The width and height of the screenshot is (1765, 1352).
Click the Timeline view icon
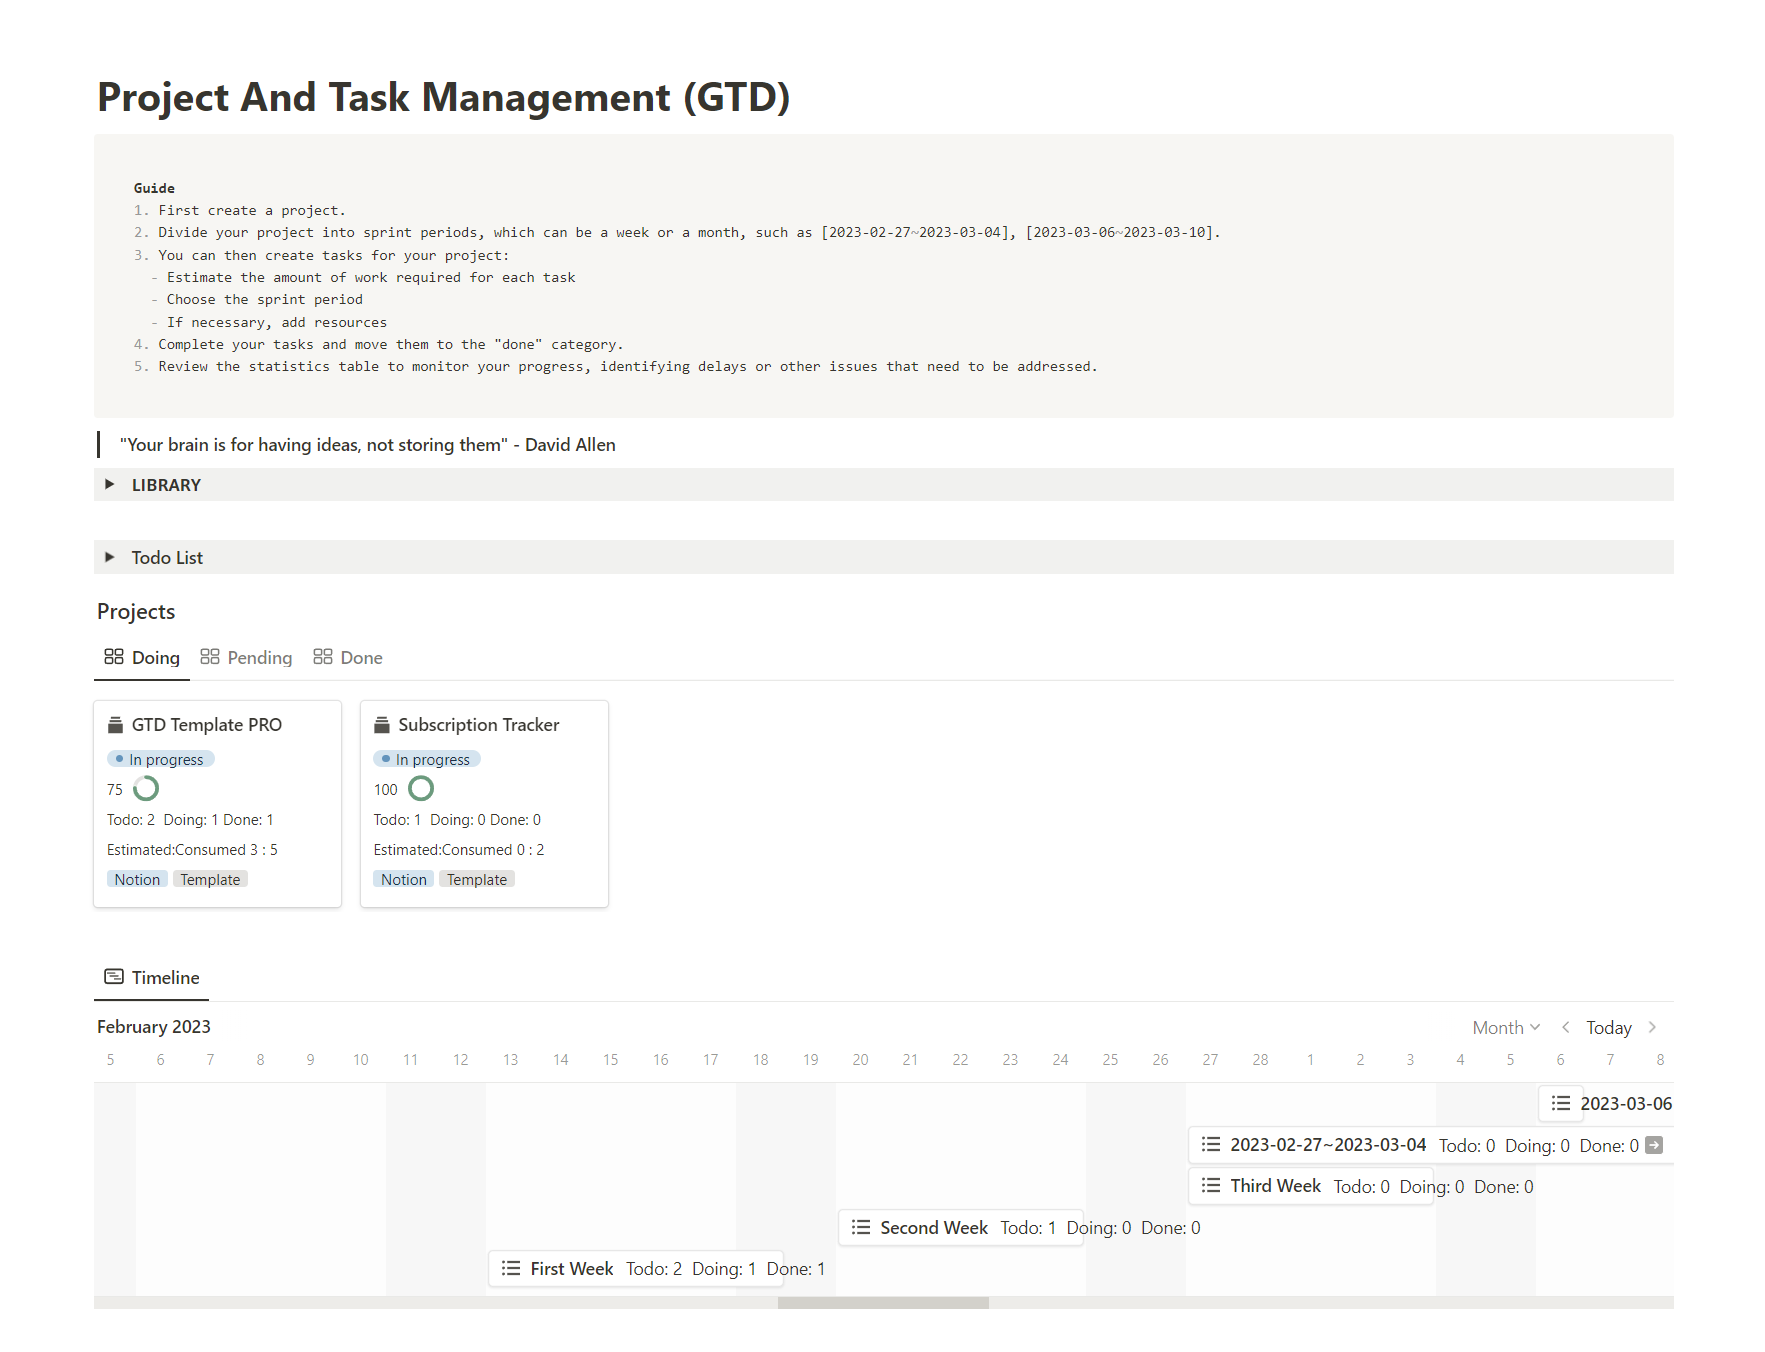point(113,976)
